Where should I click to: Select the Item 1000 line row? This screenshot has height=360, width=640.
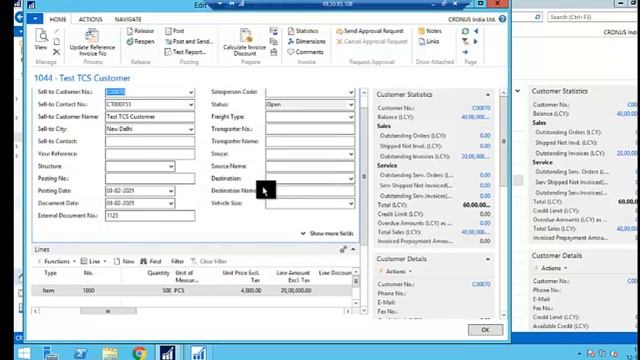tap(192, 291)
